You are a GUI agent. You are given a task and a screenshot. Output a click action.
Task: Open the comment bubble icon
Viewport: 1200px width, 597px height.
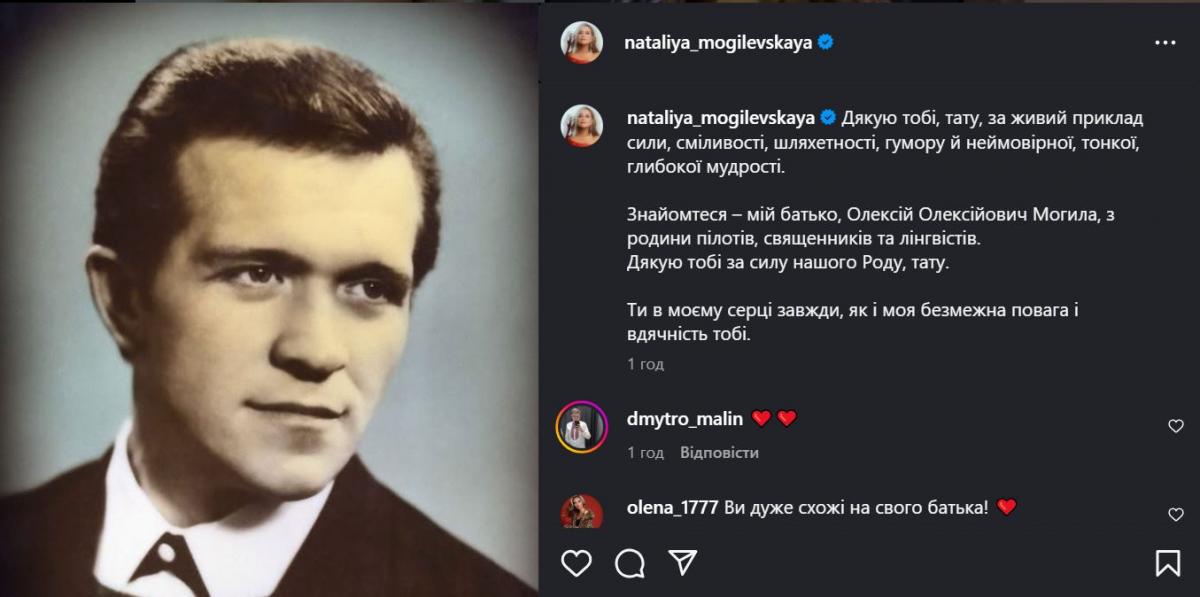click(x=629, y=563)
